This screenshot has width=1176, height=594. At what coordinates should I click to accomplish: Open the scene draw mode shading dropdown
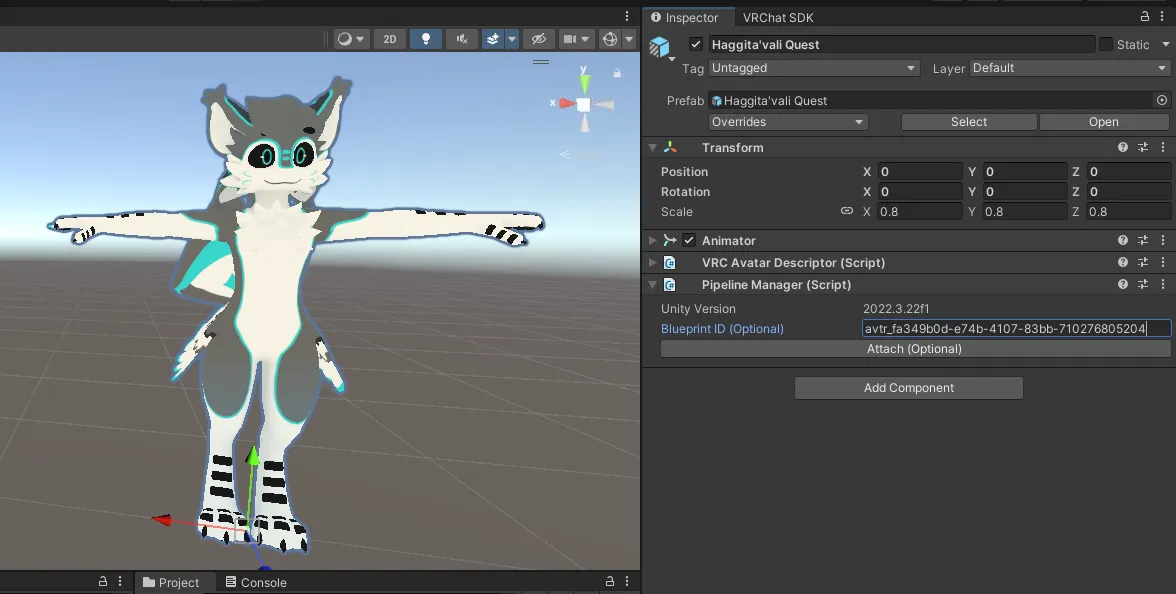(351, 39)
